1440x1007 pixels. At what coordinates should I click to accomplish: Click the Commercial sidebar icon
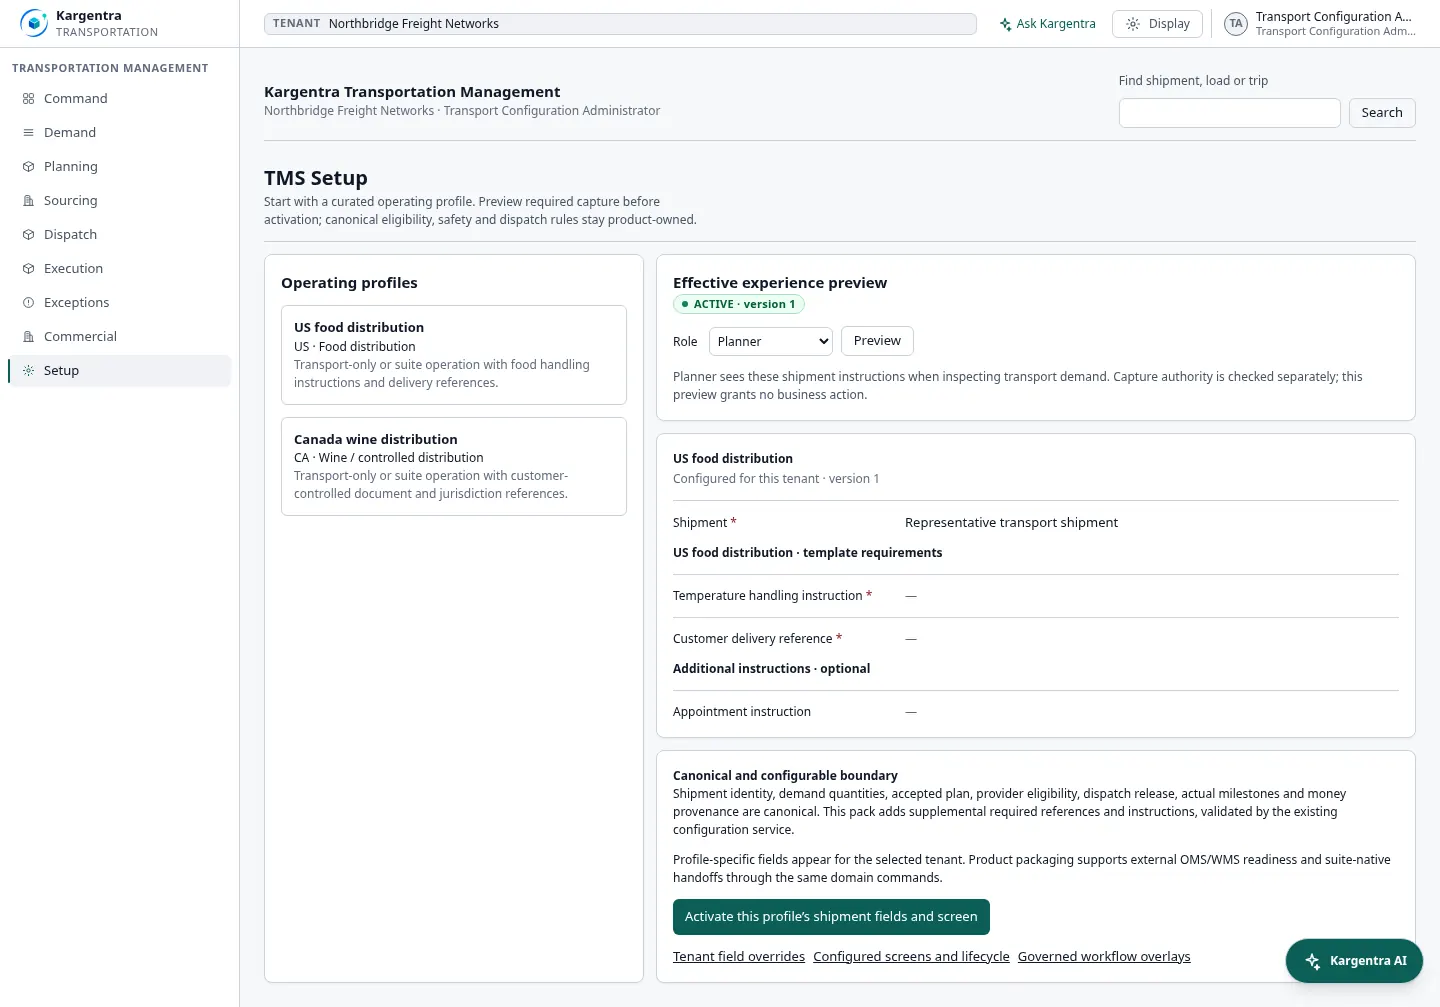coord(28,337)
